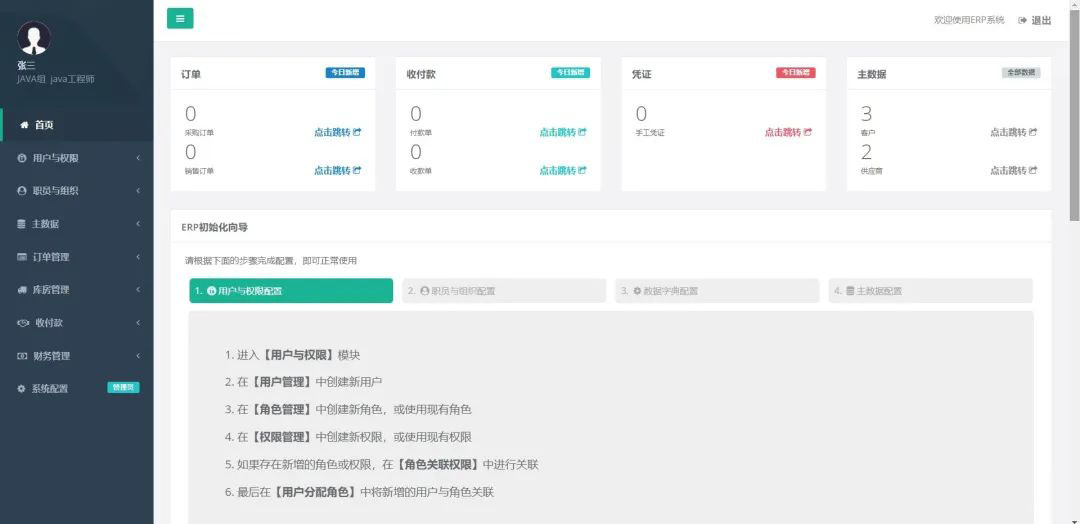Click the red 今日新增 badge on 凭证 card
The height and width of the screenshot is (524, 1080).
796,72
